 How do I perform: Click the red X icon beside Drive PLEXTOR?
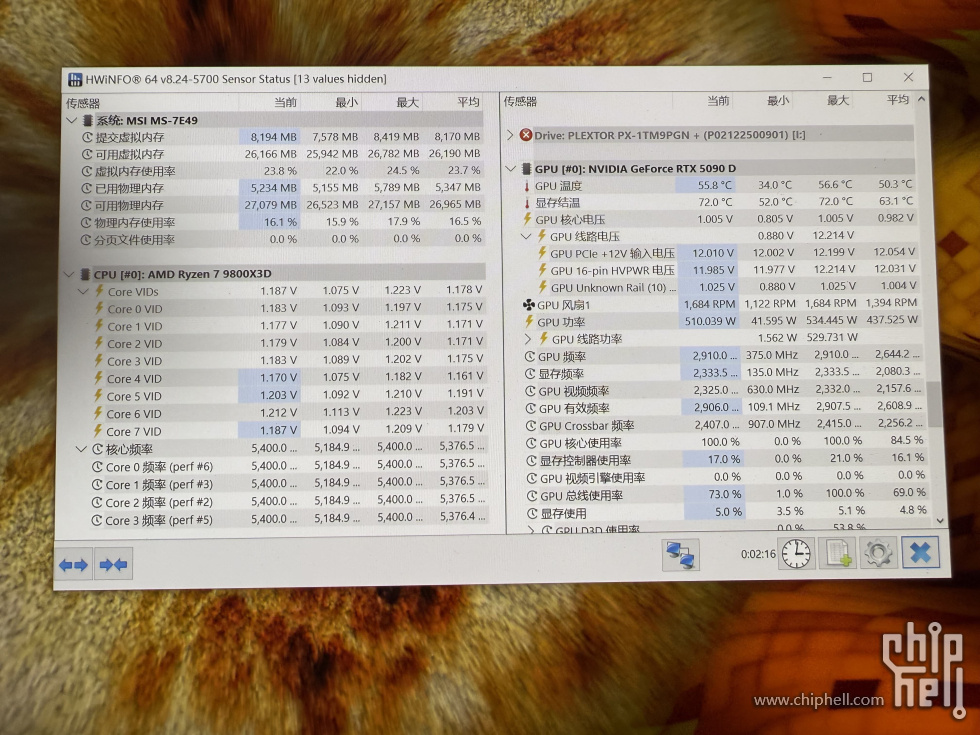tap(526, 135)
